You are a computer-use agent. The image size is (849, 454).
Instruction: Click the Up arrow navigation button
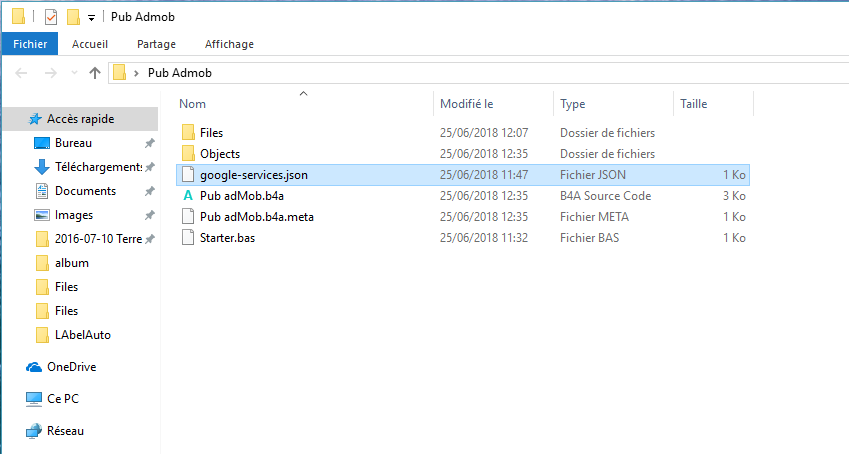point(95,72)
